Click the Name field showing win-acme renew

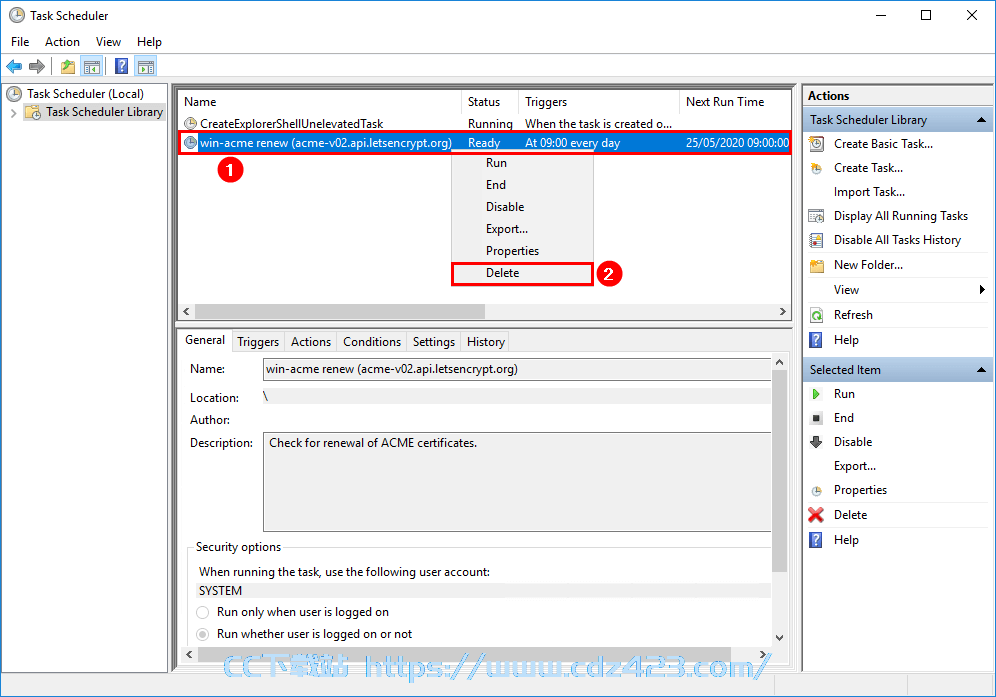pos(517,369)
